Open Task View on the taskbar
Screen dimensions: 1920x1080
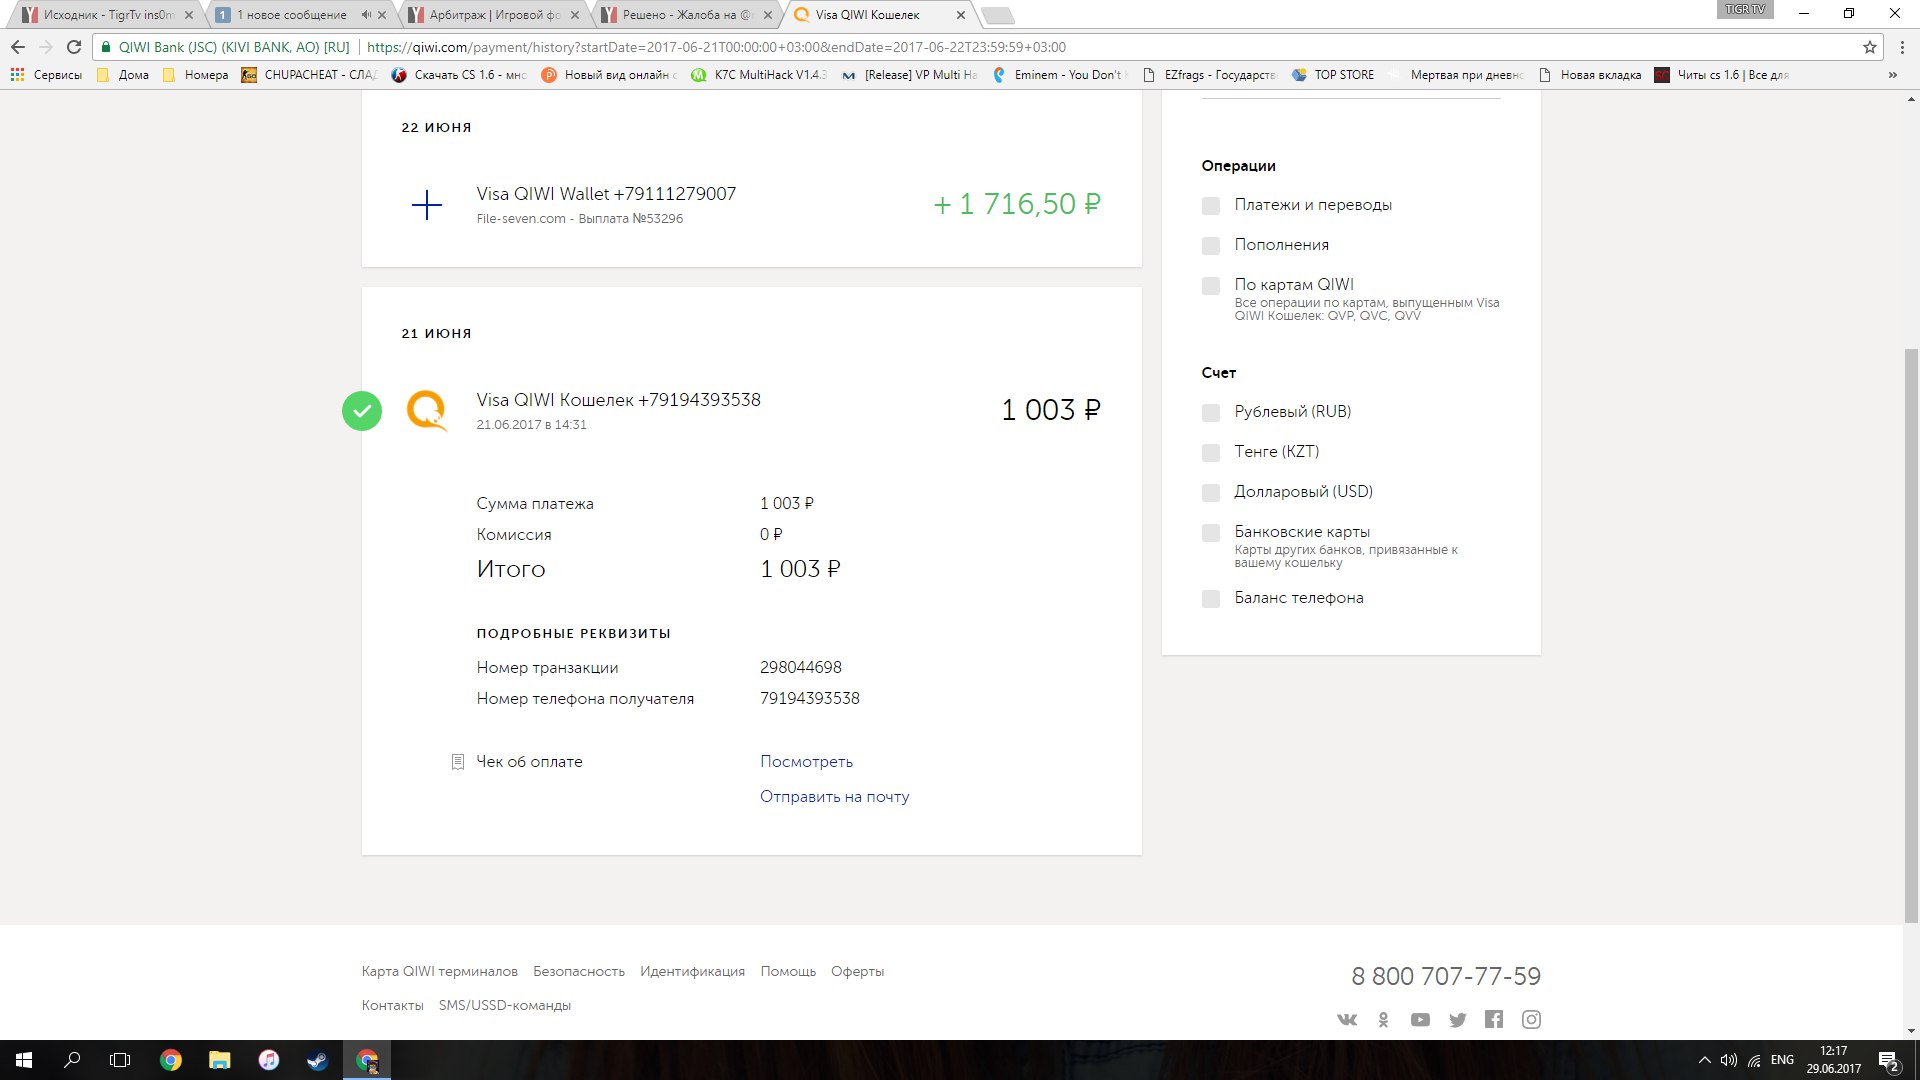(120, 1060)
